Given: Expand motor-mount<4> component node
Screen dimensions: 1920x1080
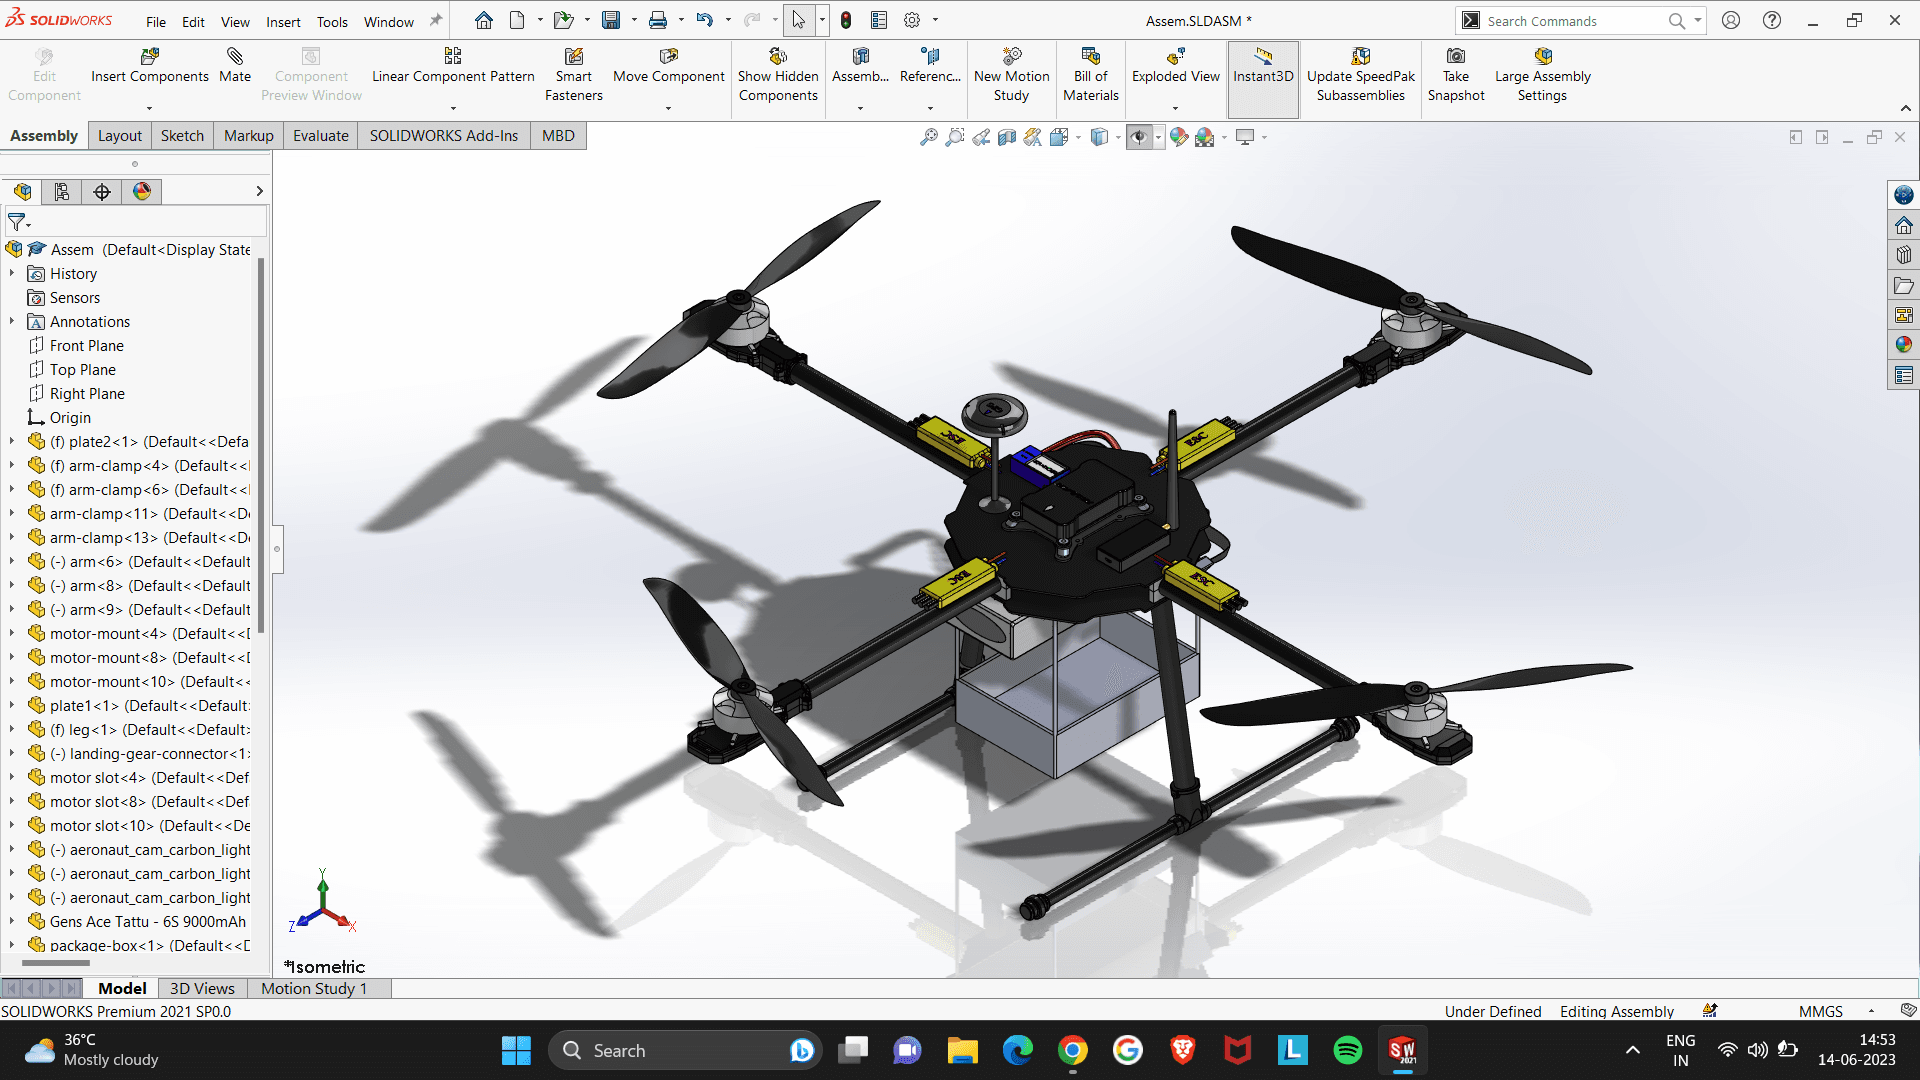Looking at the screenshot, I should click(12, 633).
